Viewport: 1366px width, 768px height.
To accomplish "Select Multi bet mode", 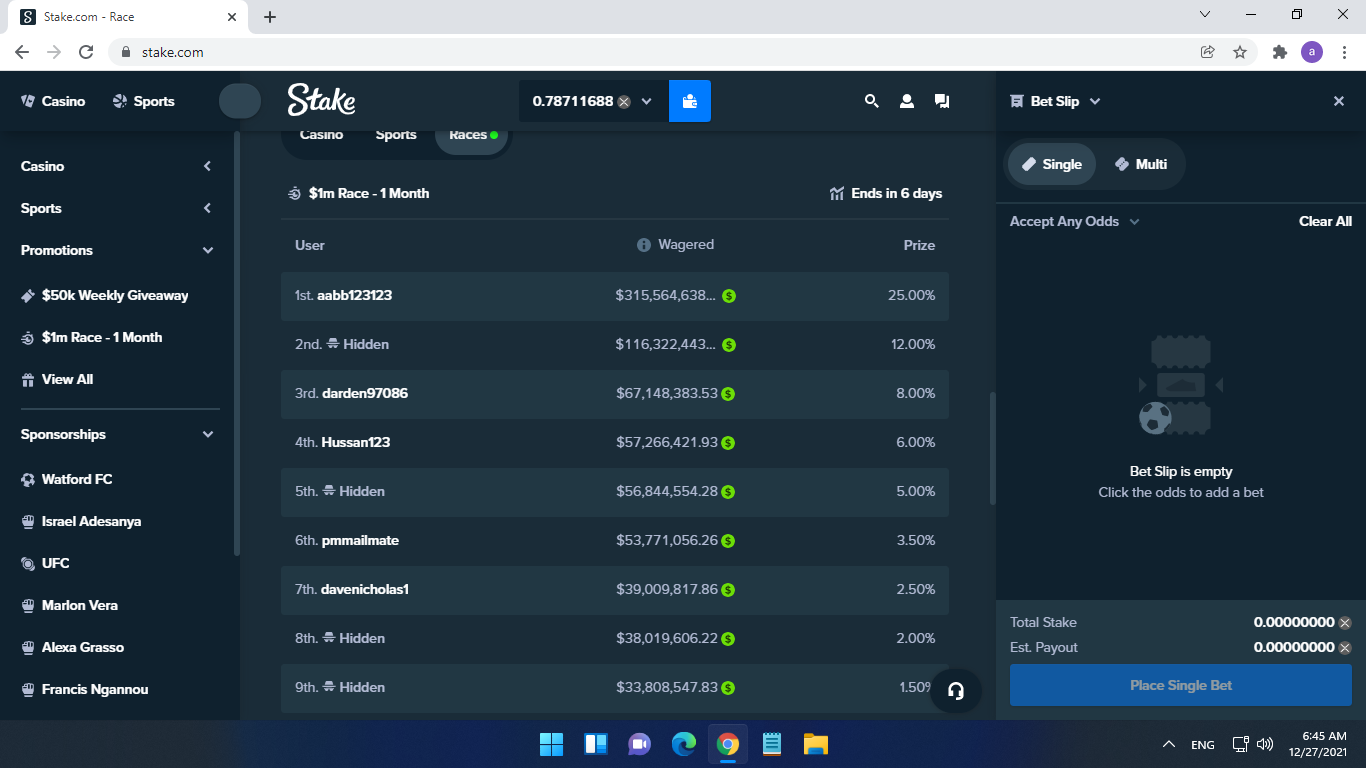I will pos(1141,164).
